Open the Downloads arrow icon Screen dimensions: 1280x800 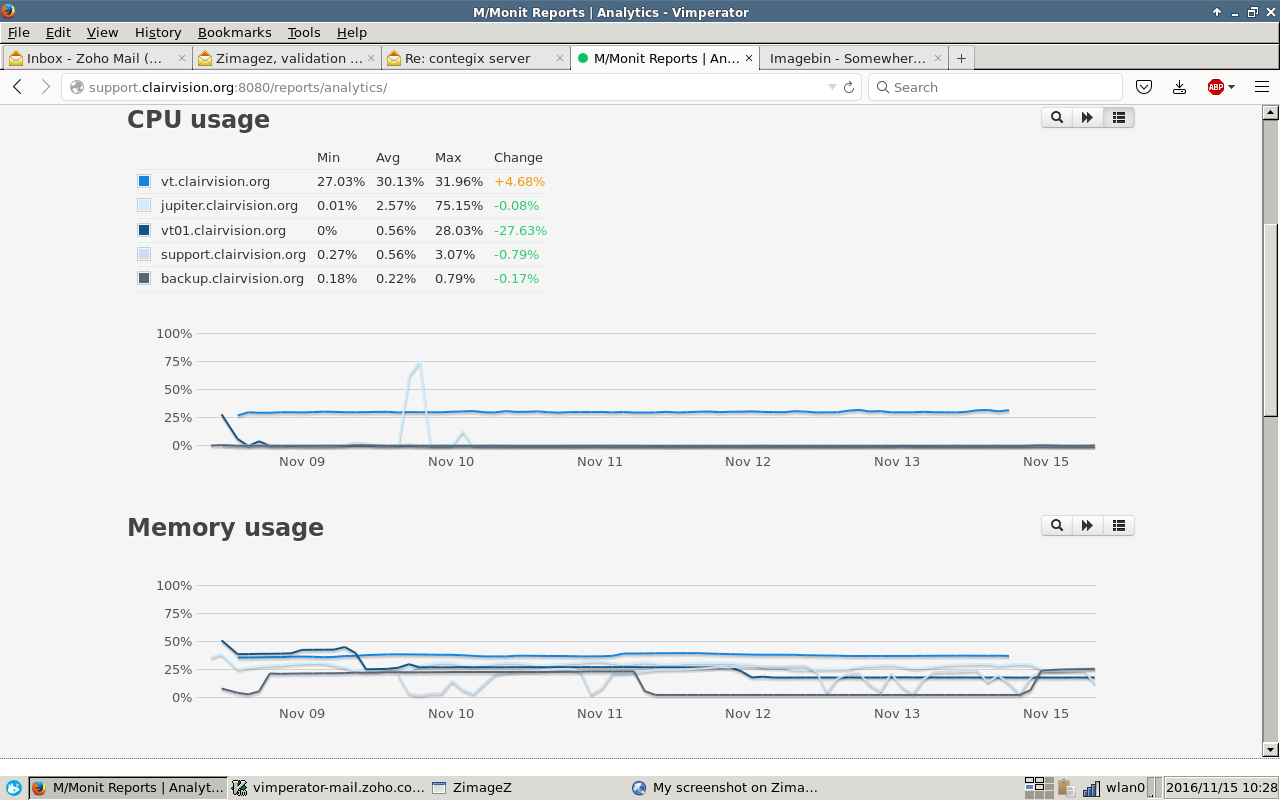[x=1179, y=87]
